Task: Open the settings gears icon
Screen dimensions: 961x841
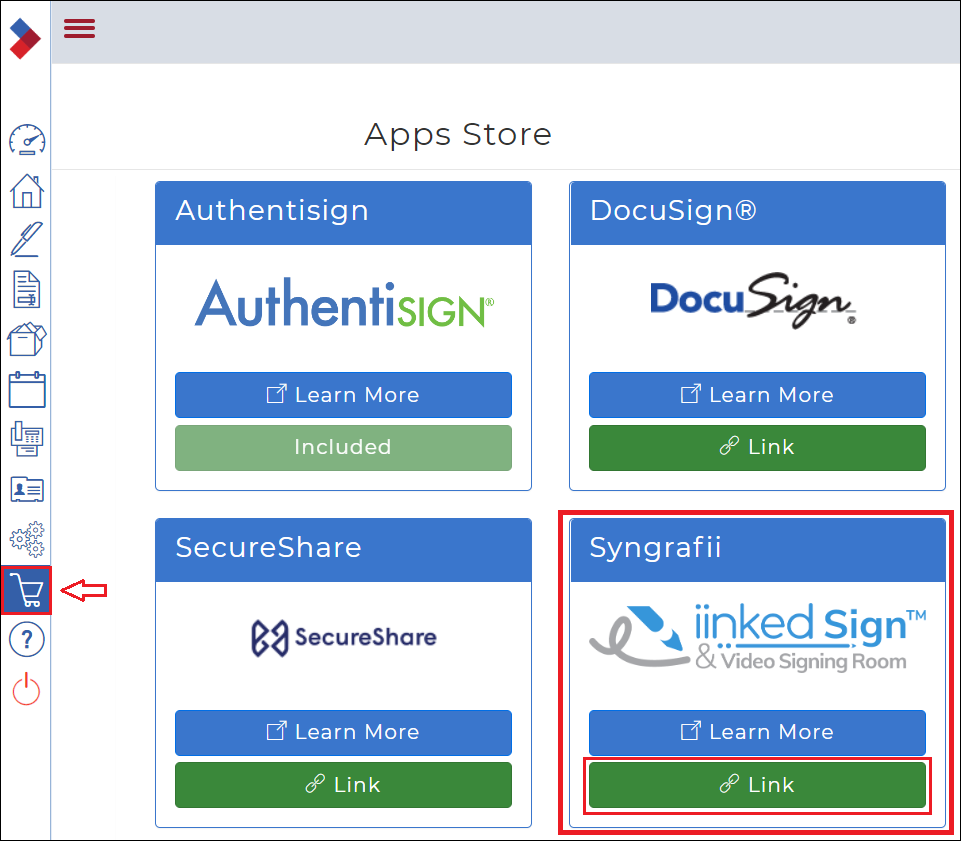Action: [x=27, y=540]
